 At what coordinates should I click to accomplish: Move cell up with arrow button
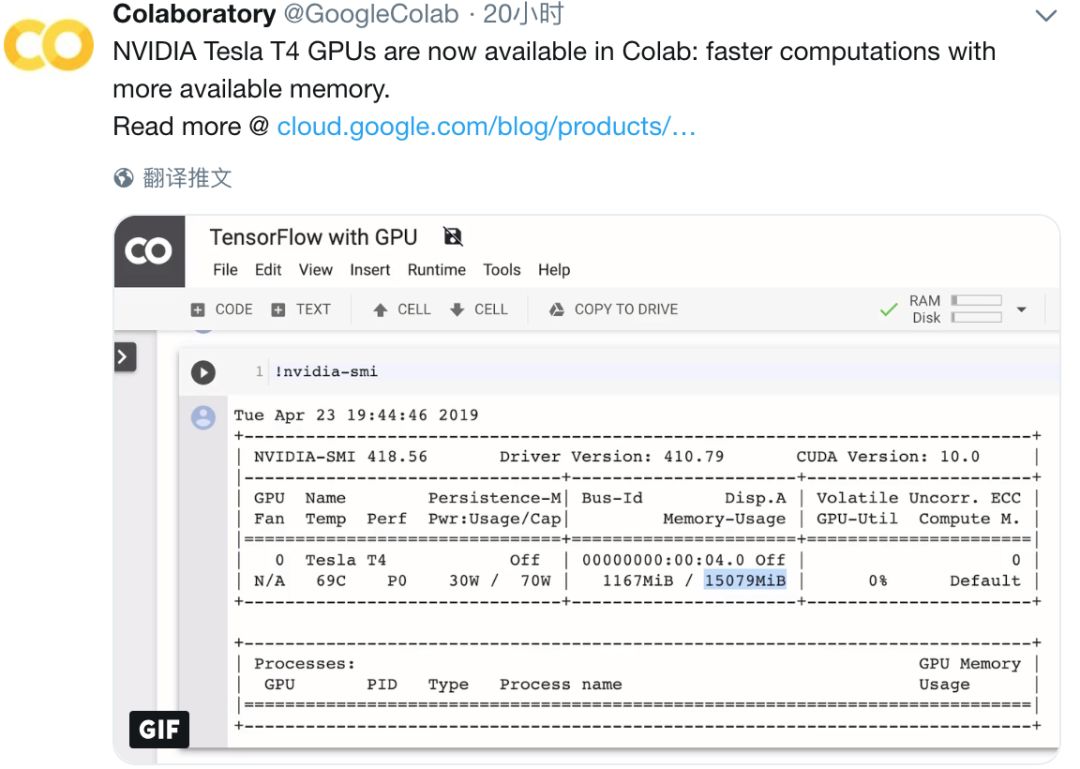(401, 310)
